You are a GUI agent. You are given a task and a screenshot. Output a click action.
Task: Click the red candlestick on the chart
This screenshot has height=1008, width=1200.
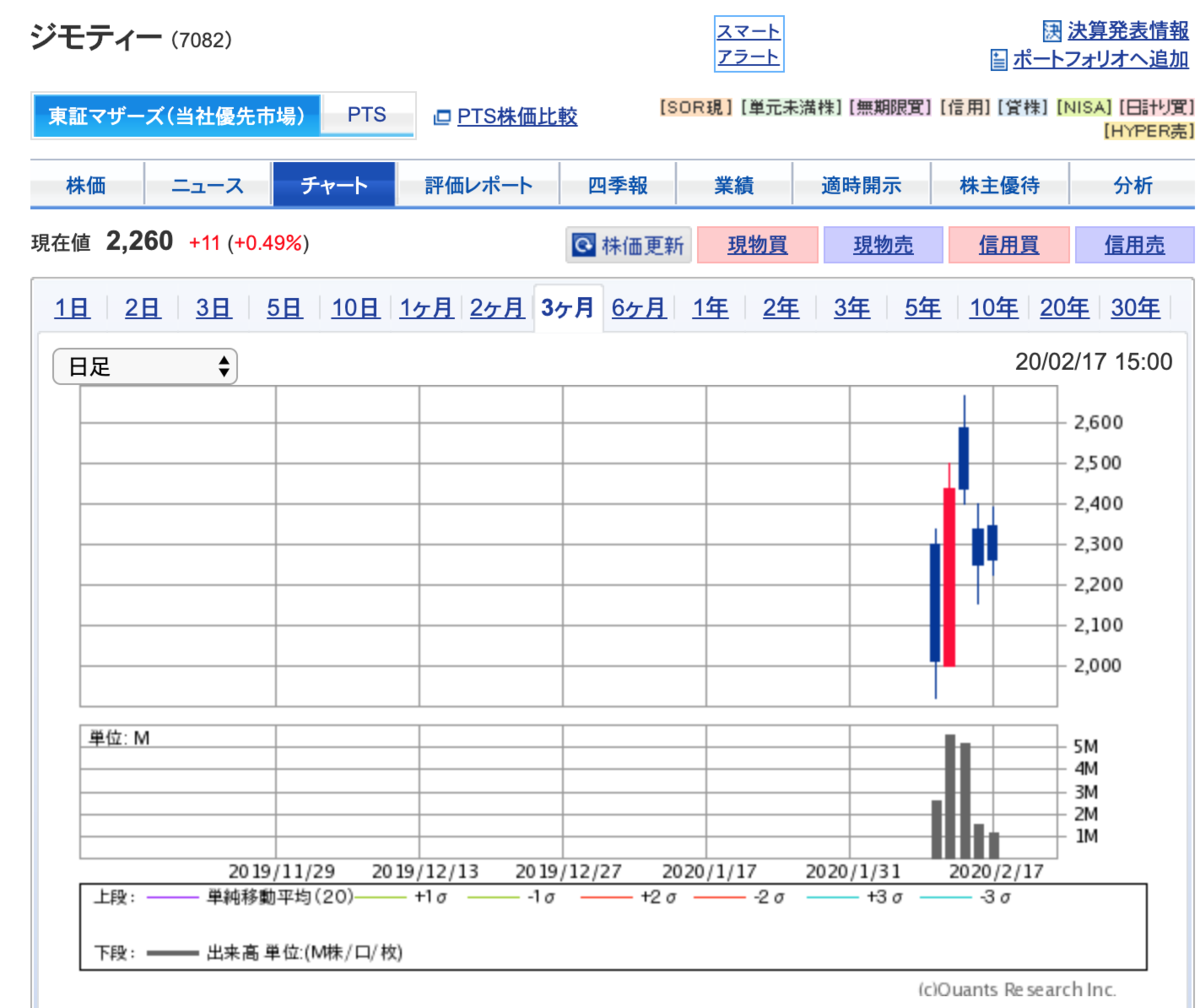(949, 577)
